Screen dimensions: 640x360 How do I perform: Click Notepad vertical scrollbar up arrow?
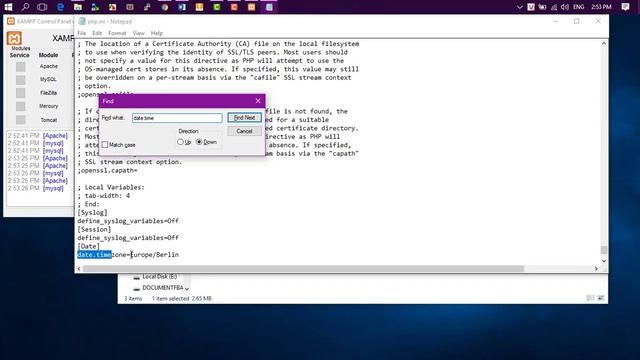tap(604, 43)
